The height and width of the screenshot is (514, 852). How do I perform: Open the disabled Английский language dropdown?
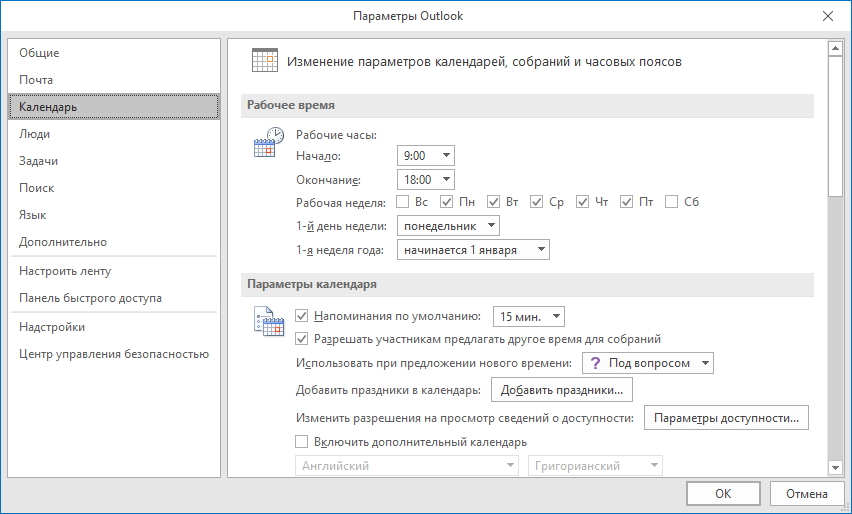tap(406, 466)
